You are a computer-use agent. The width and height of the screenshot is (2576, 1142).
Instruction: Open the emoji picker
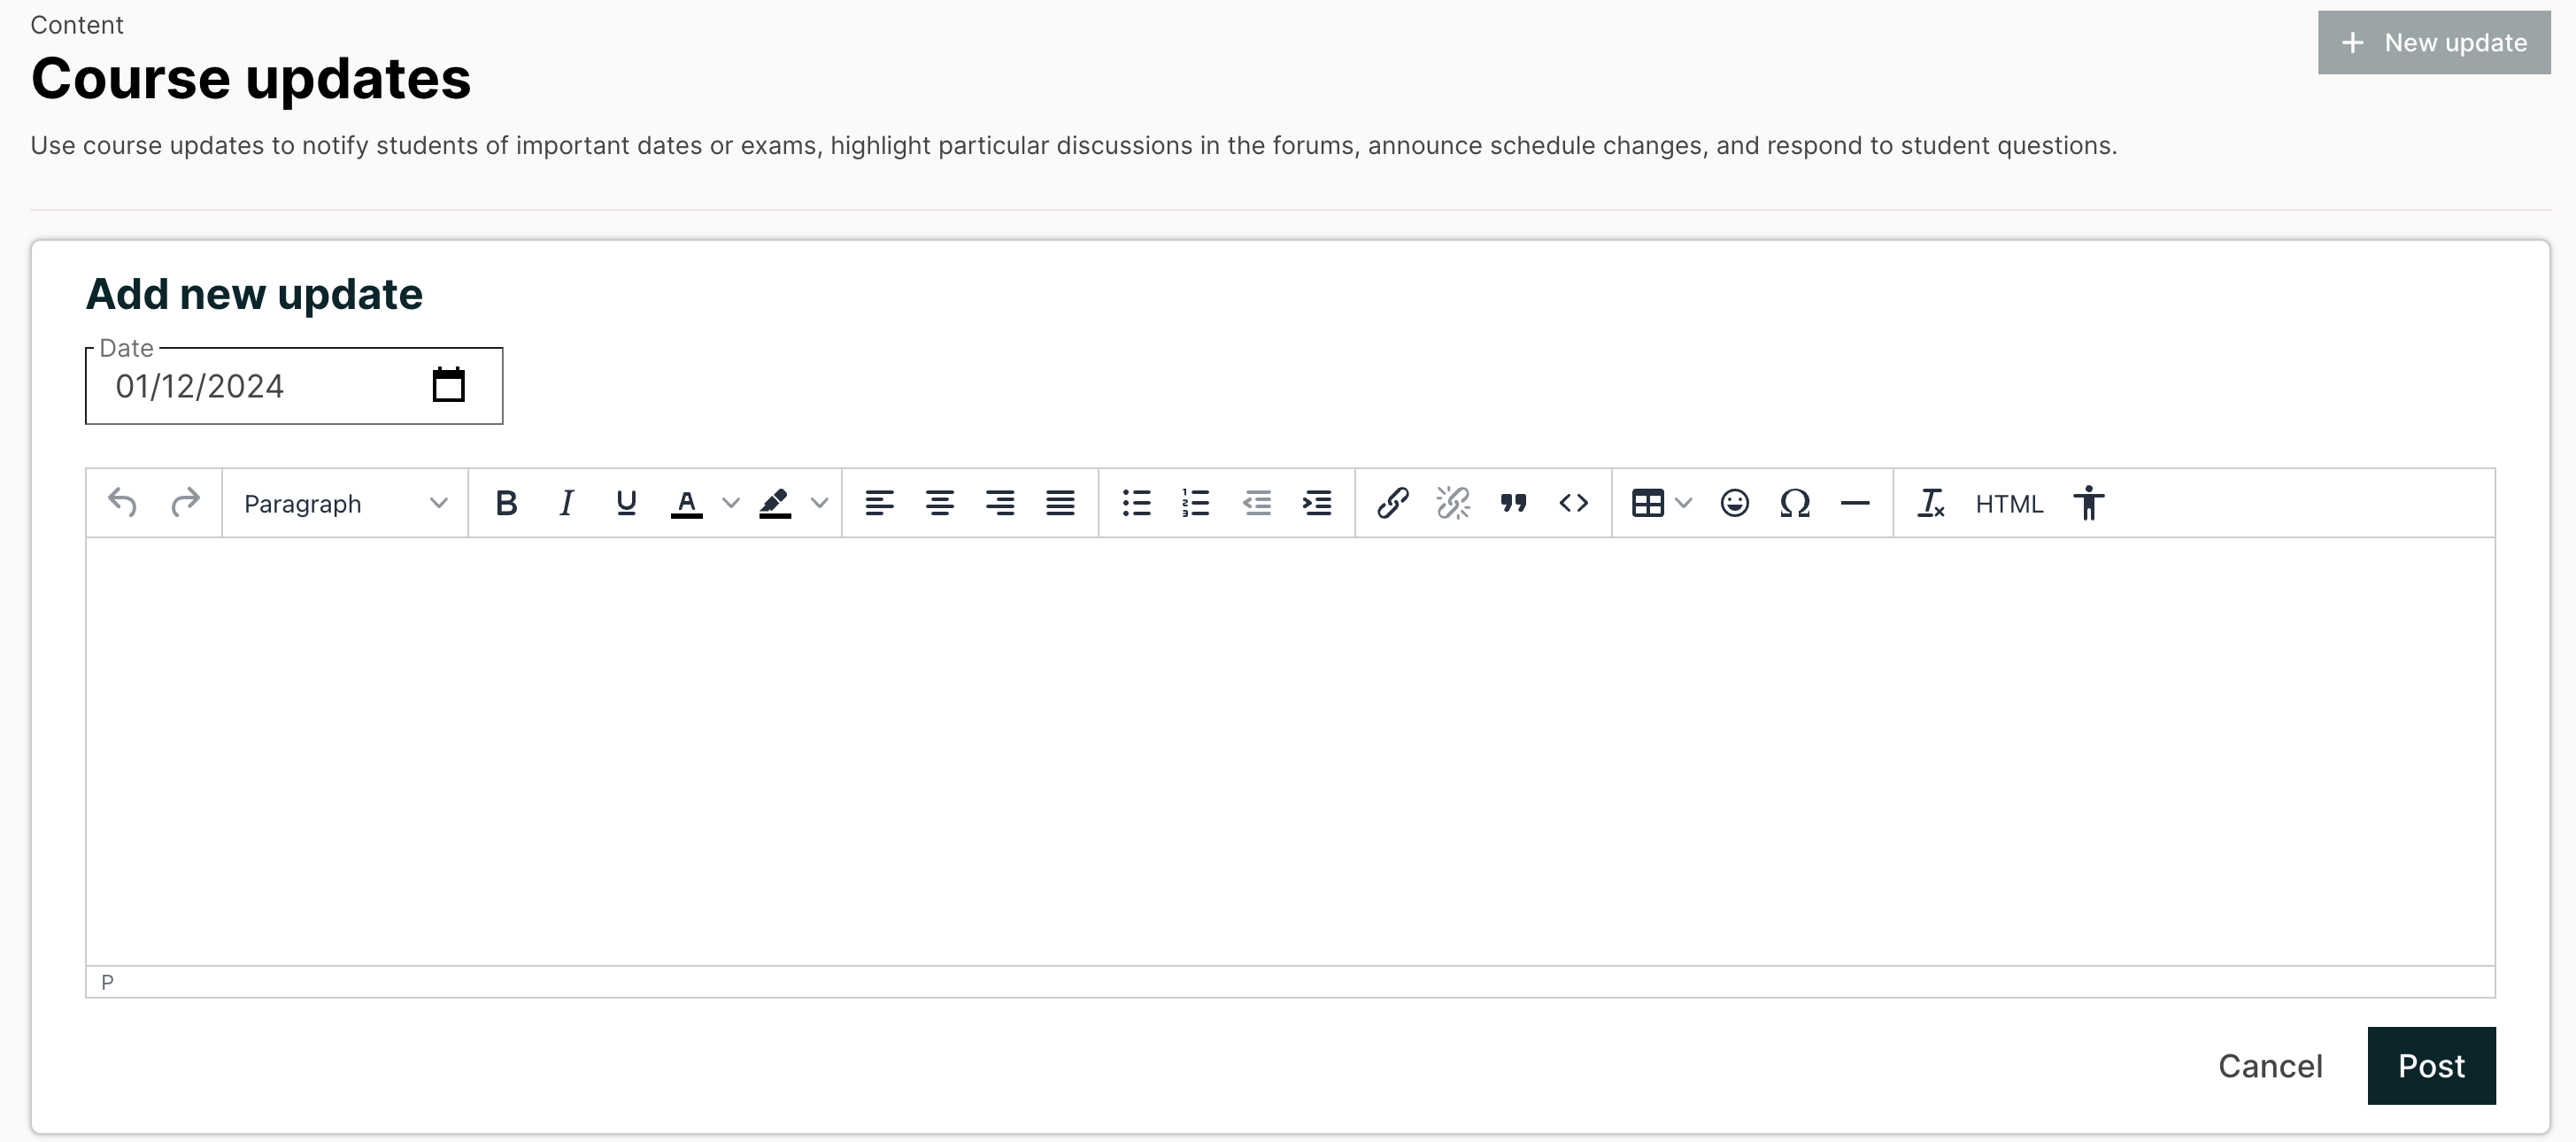(x=1735, y=503)
